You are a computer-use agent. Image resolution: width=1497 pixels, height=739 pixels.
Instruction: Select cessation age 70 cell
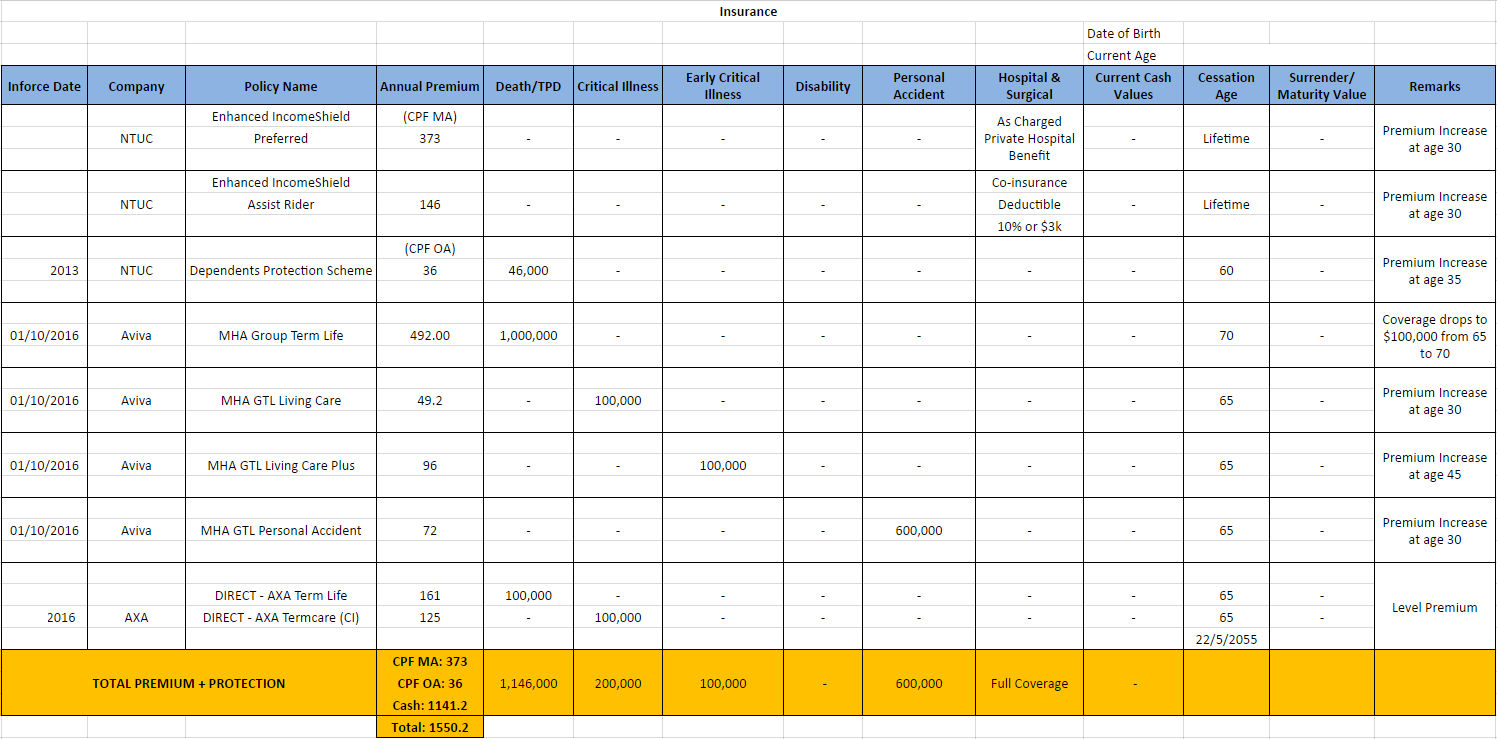click(1226, 335)
